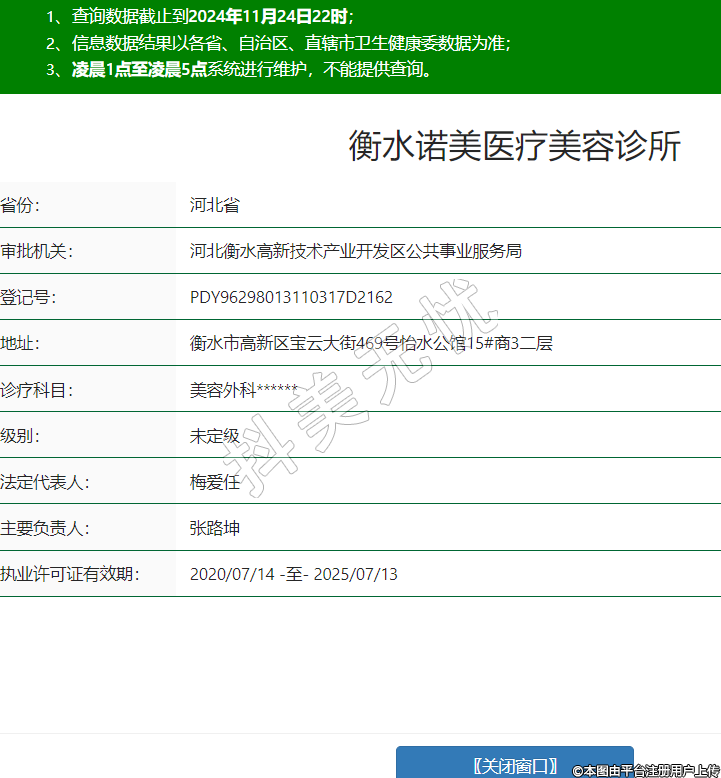Screen dimensions: 721x778
Task: Select the 法定代表人 field label
Action: [x=44, y=482]
